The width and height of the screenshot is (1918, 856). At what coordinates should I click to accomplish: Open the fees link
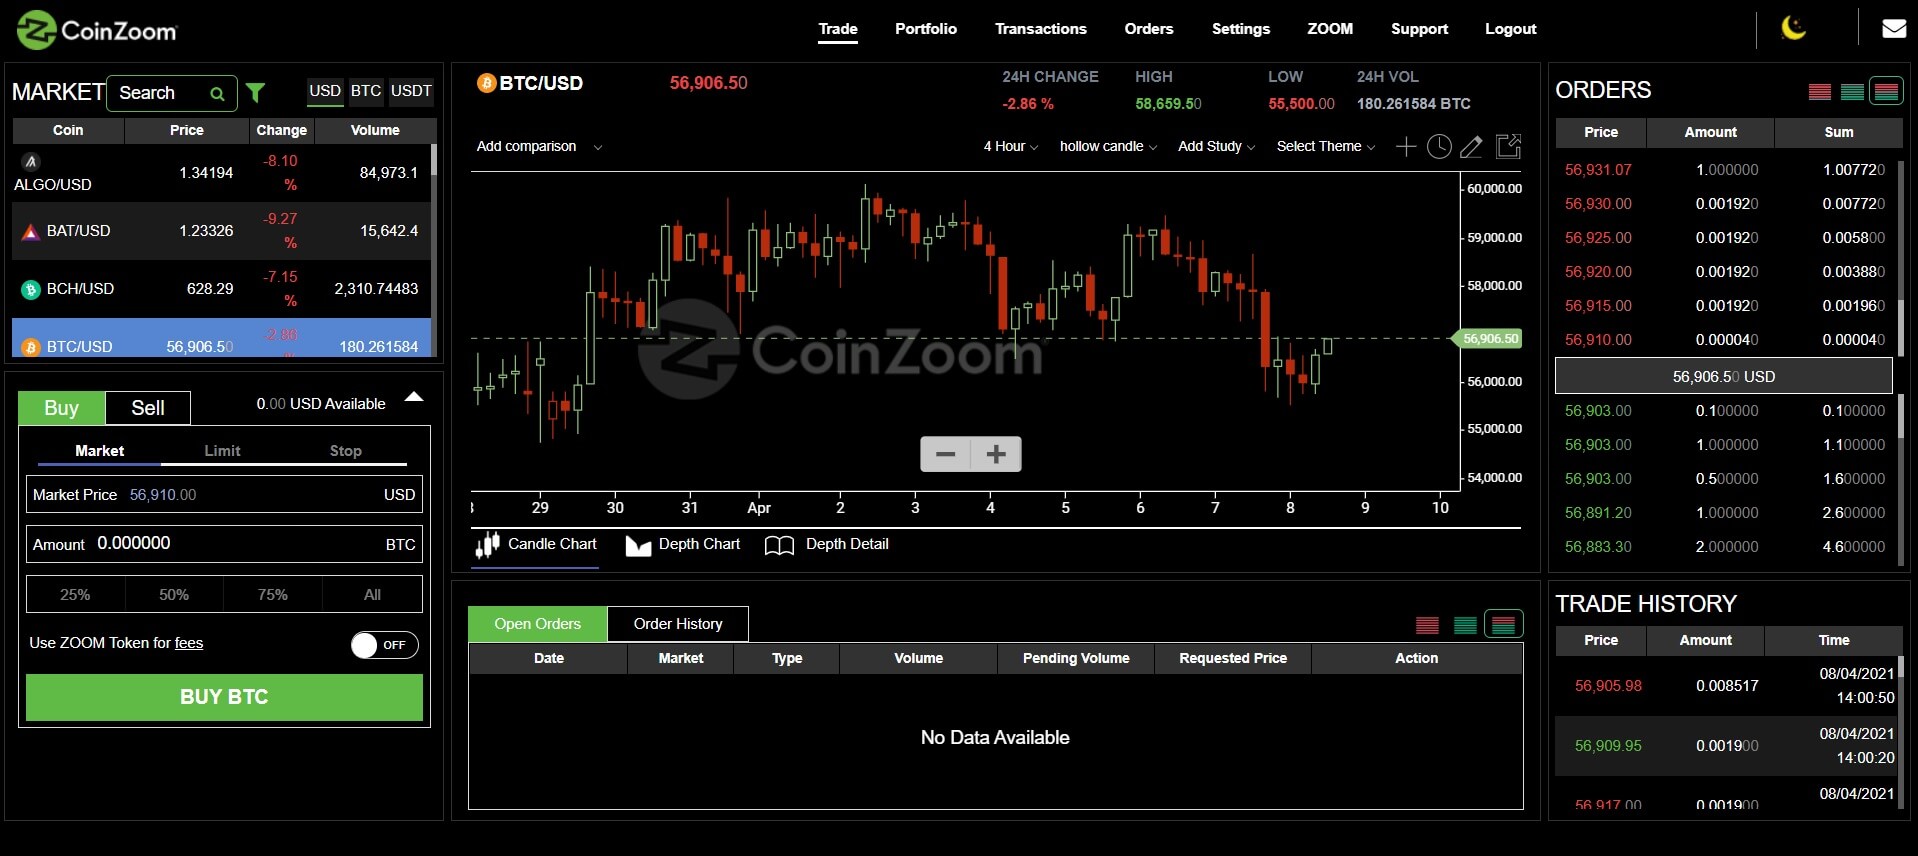189,643
